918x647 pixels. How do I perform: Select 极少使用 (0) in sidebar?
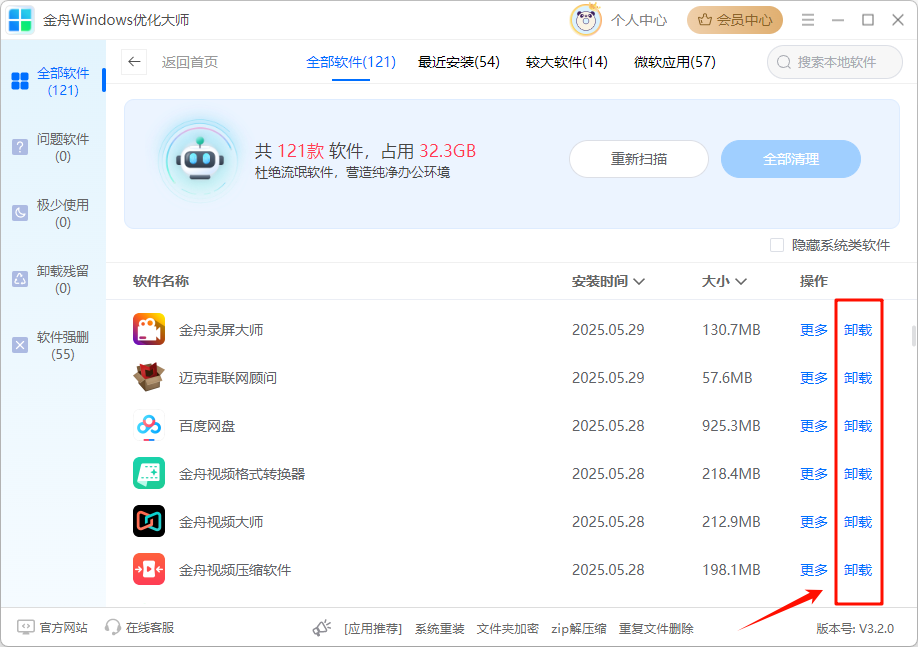53,214
